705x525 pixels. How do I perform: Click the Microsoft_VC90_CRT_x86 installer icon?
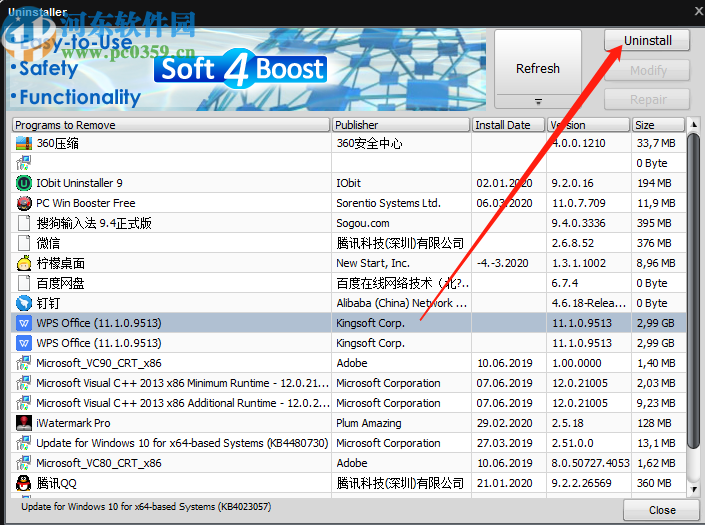[24, 363]
